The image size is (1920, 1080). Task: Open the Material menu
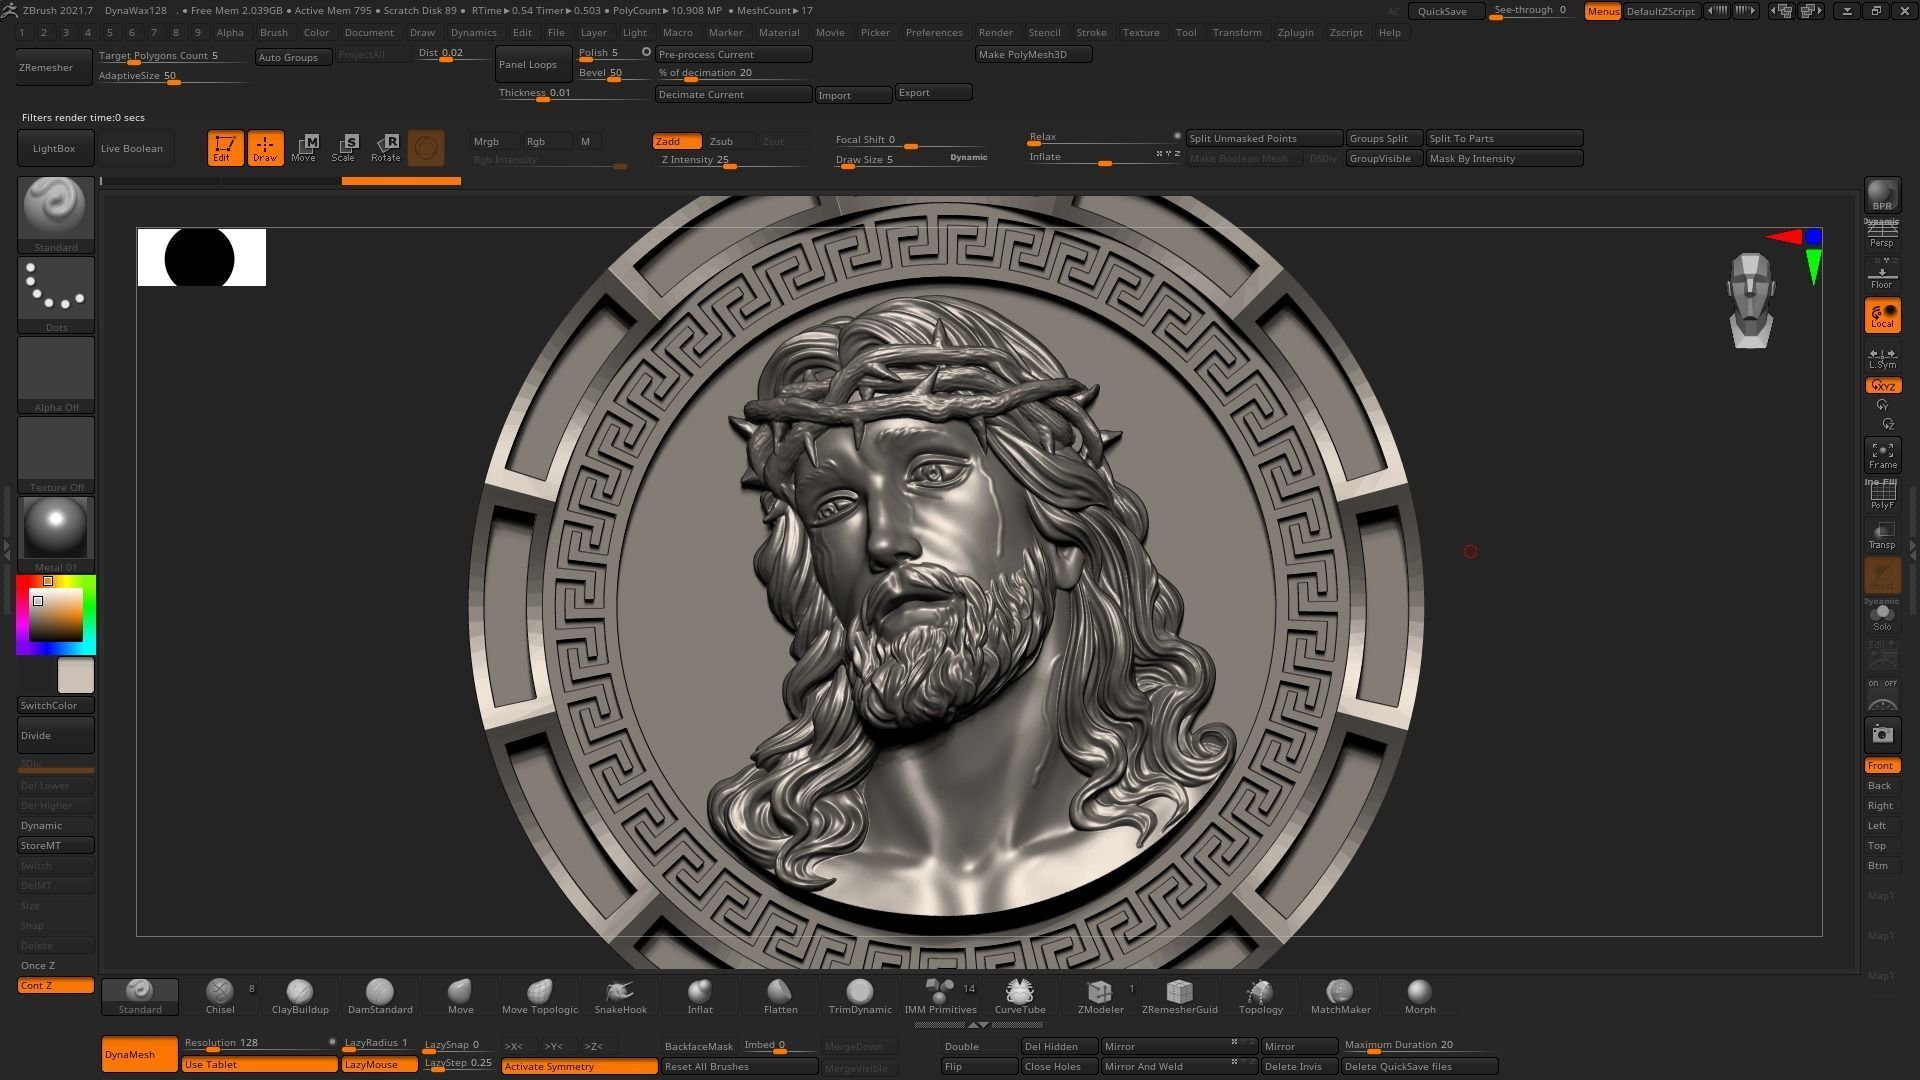click(x=779, y=32)
